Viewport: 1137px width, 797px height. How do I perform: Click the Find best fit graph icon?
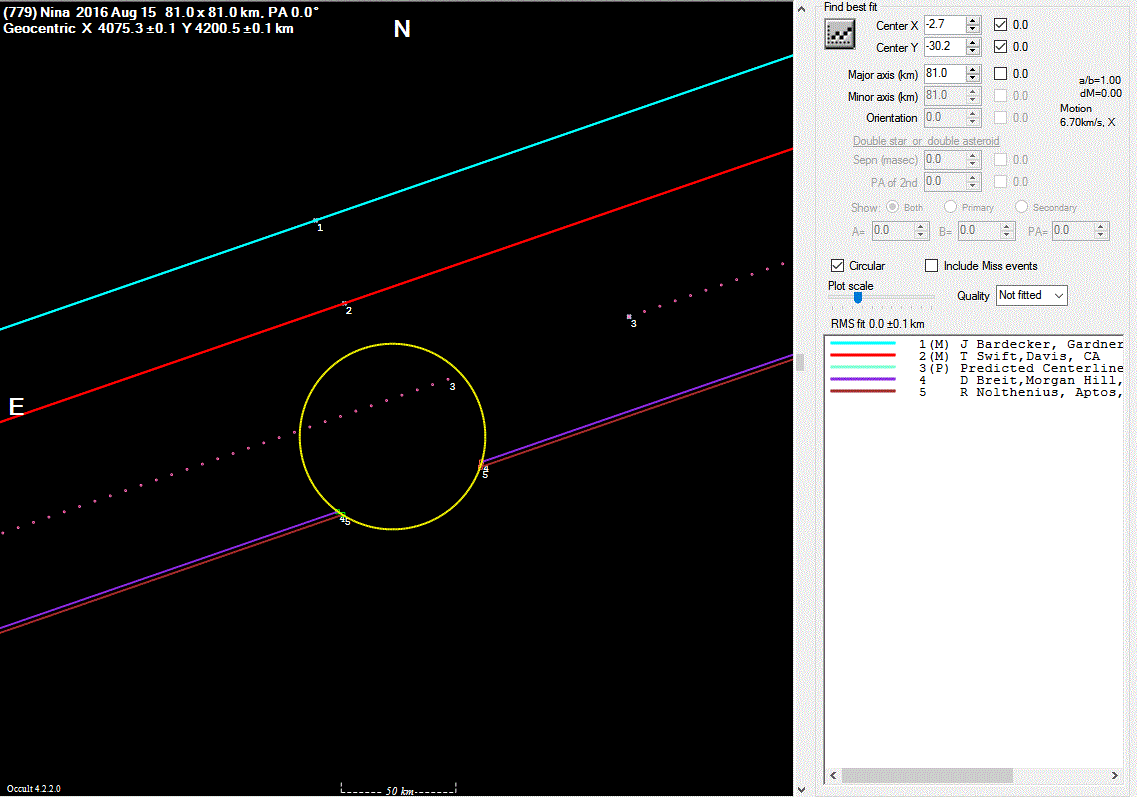838,34
